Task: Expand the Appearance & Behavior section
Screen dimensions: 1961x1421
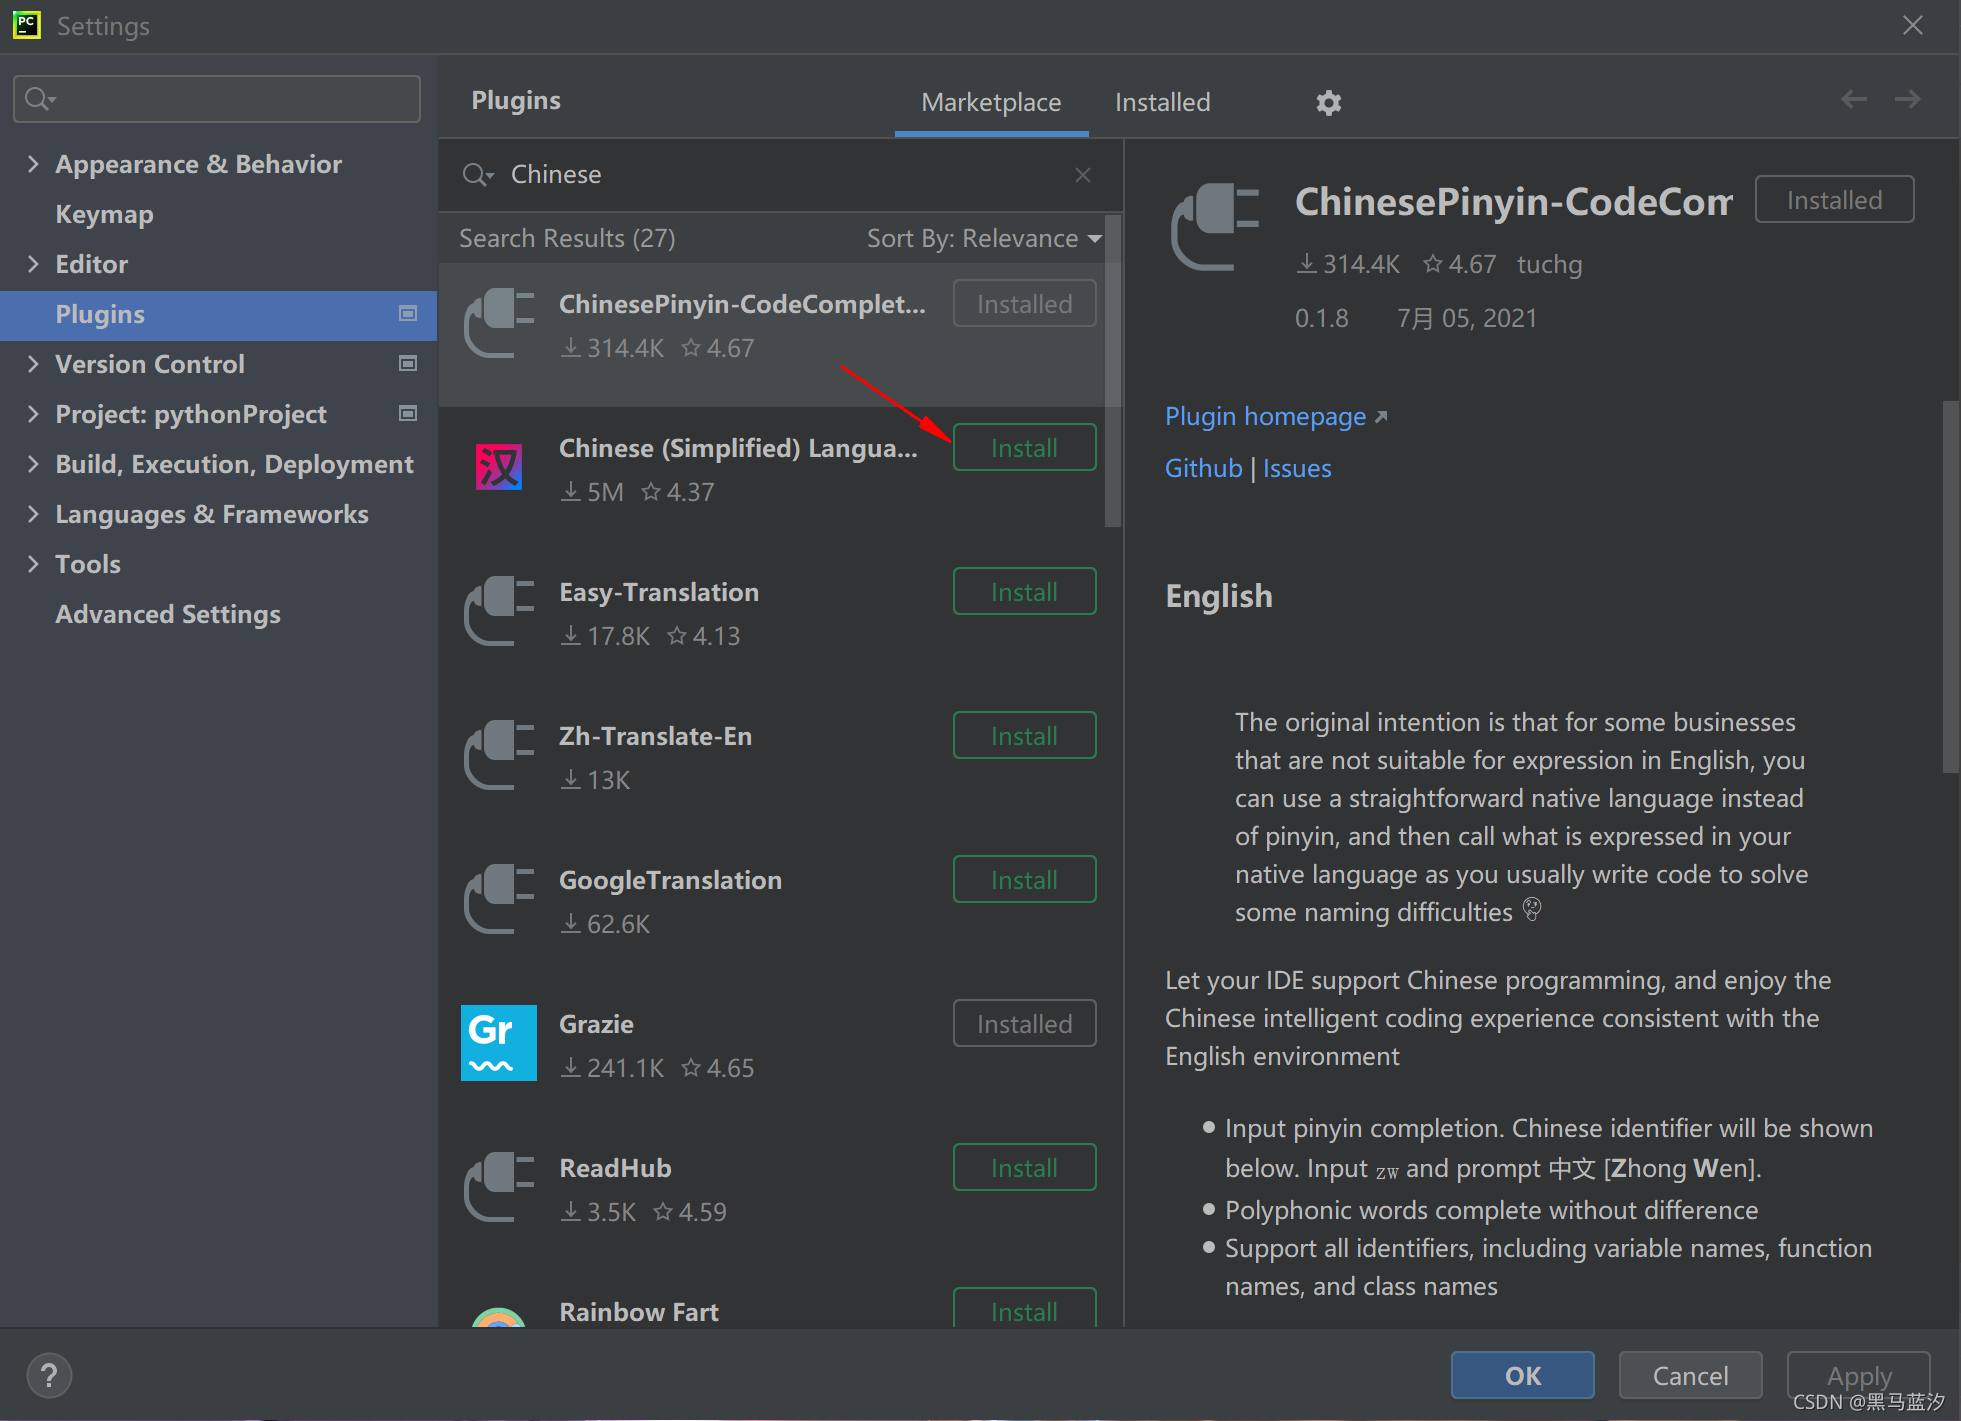Action: click(x=33, y=164)
